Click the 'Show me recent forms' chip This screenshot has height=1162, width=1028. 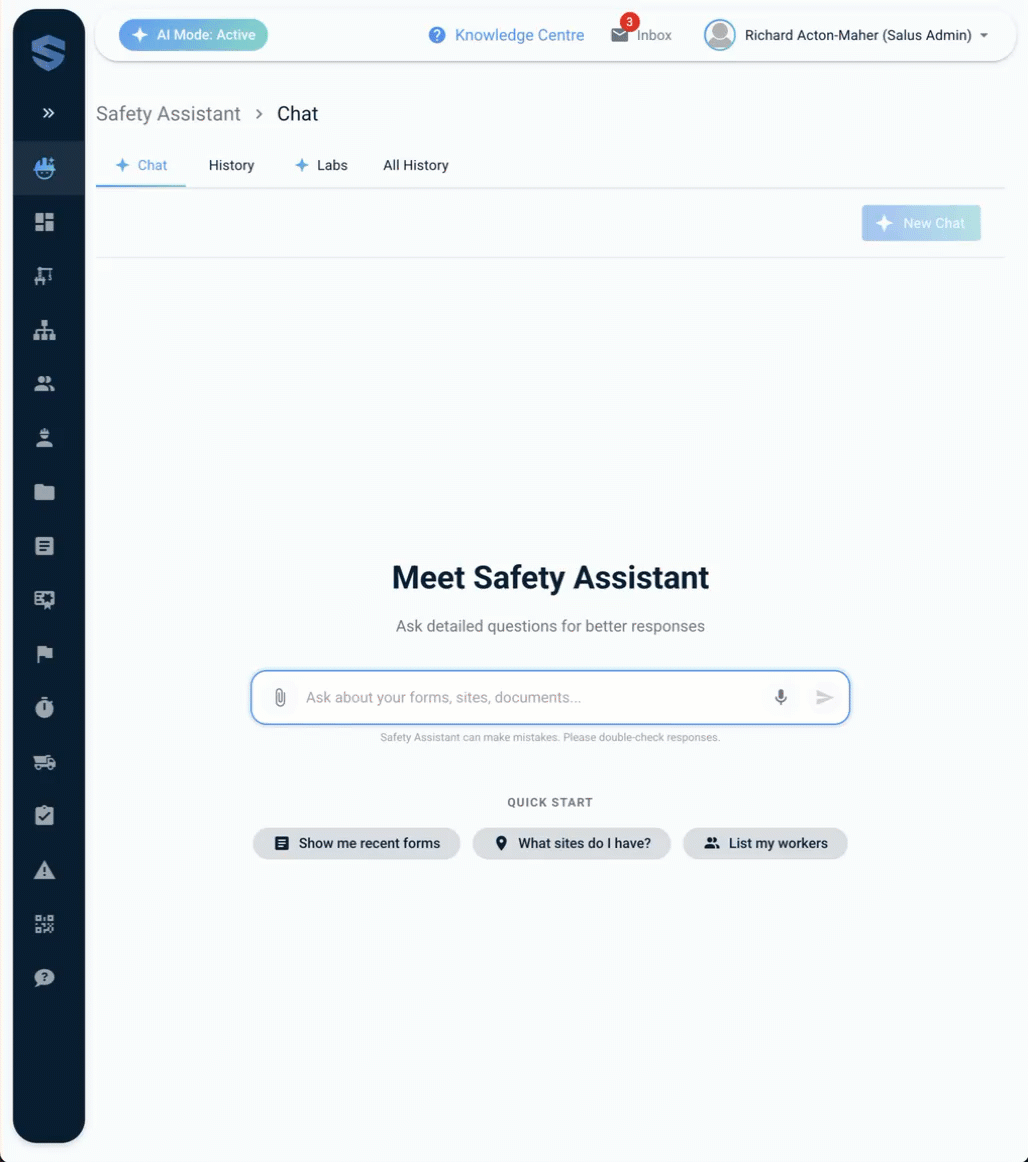click(x=356, y=843)
